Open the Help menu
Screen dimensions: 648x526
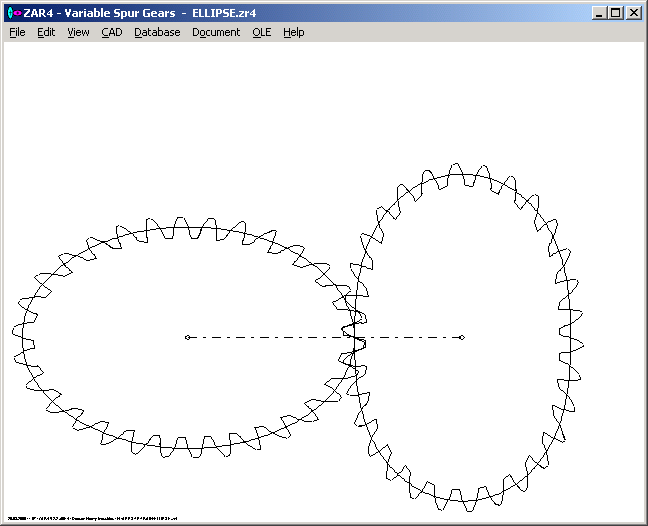coord(293,32)
